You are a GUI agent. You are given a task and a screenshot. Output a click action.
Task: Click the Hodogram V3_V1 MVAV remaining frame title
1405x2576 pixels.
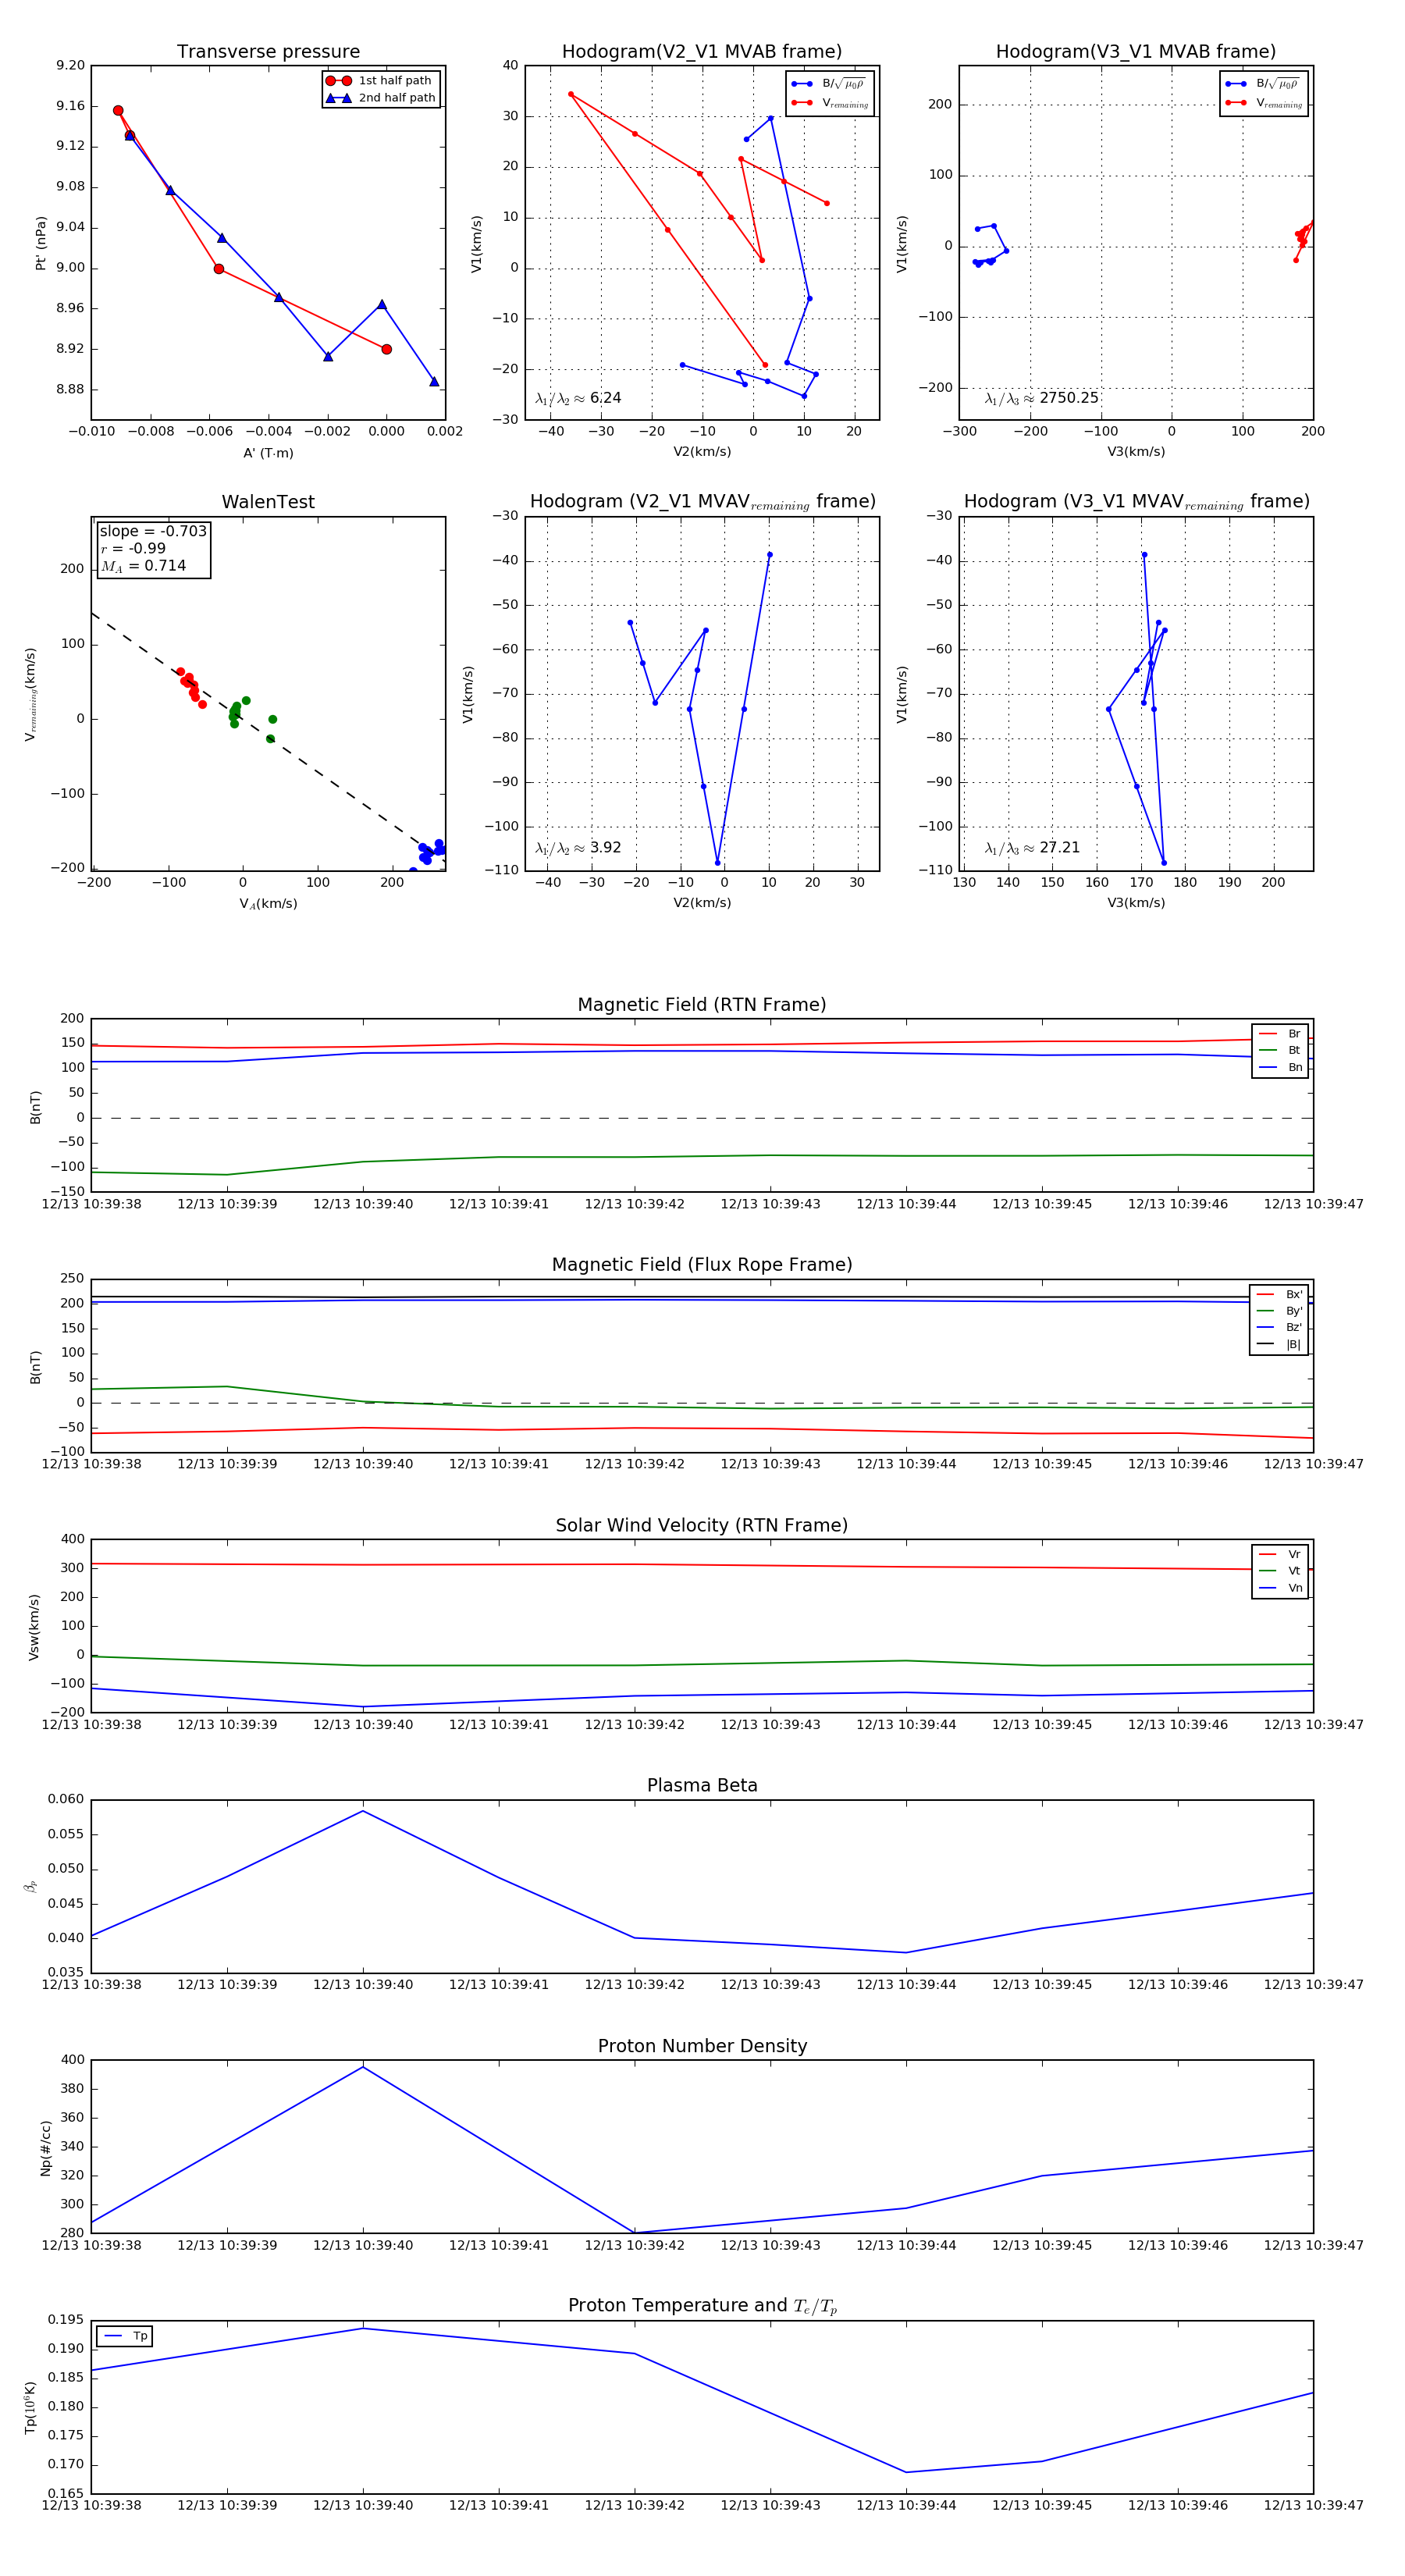click(1136, 502)
